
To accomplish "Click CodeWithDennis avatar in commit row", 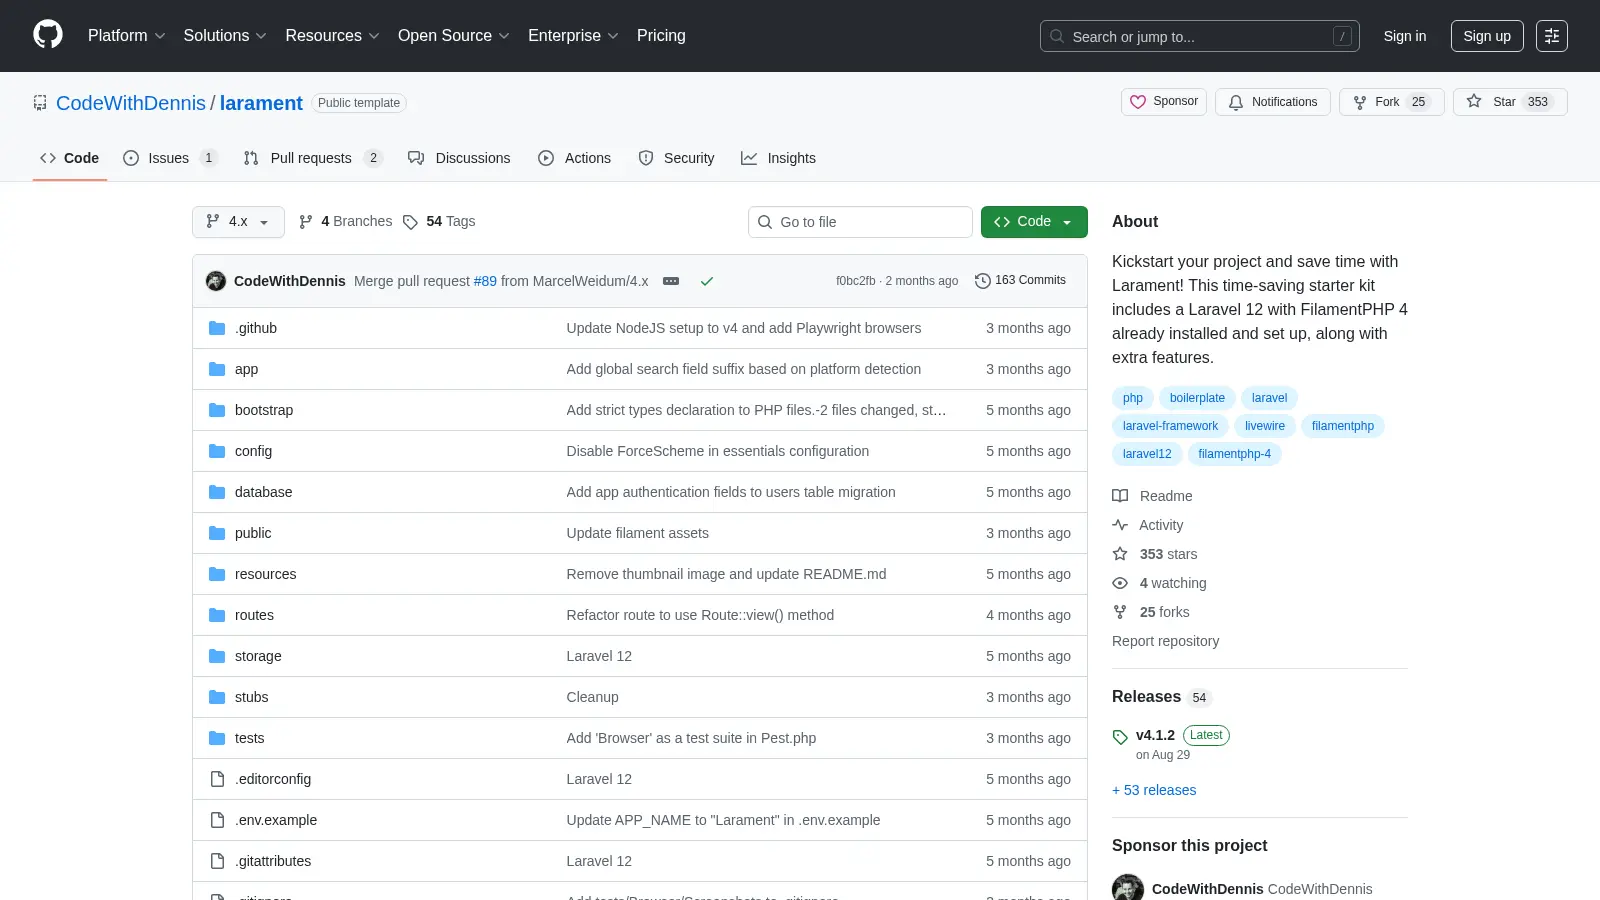I will tap(216, 281).
